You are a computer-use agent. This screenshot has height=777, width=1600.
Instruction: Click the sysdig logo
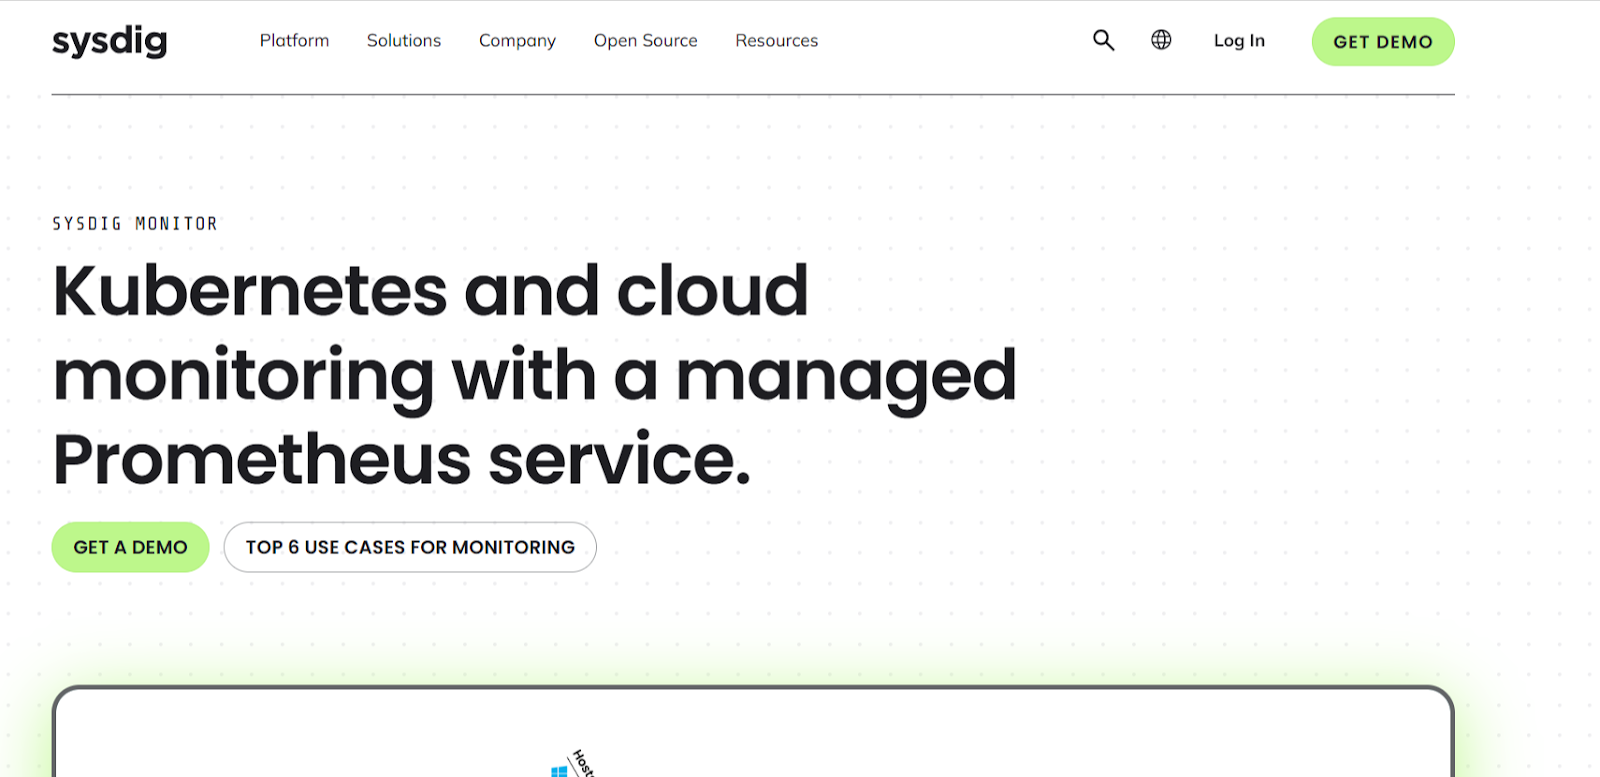110,41
